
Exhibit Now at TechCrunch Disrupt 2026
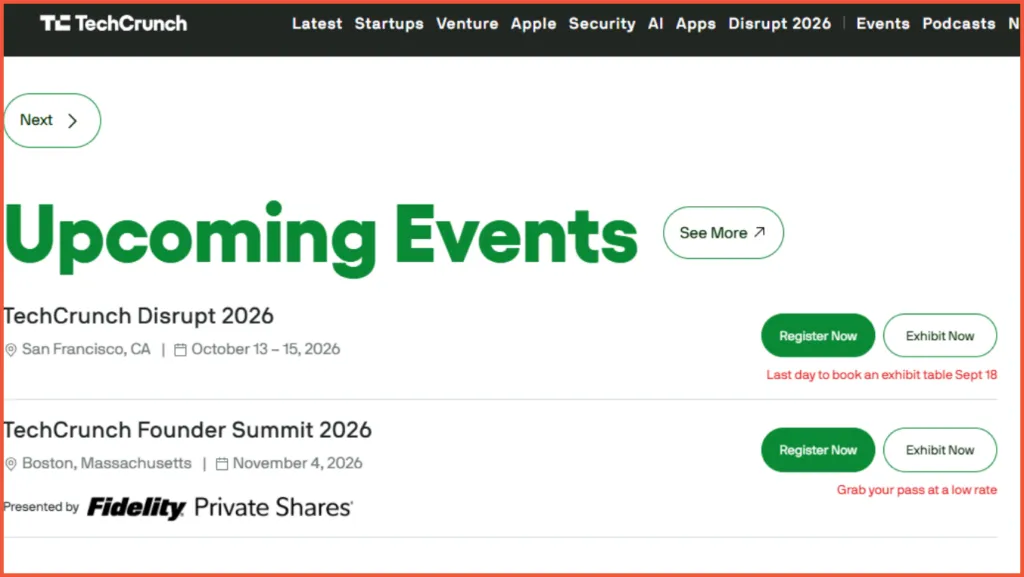pos(940,335)
